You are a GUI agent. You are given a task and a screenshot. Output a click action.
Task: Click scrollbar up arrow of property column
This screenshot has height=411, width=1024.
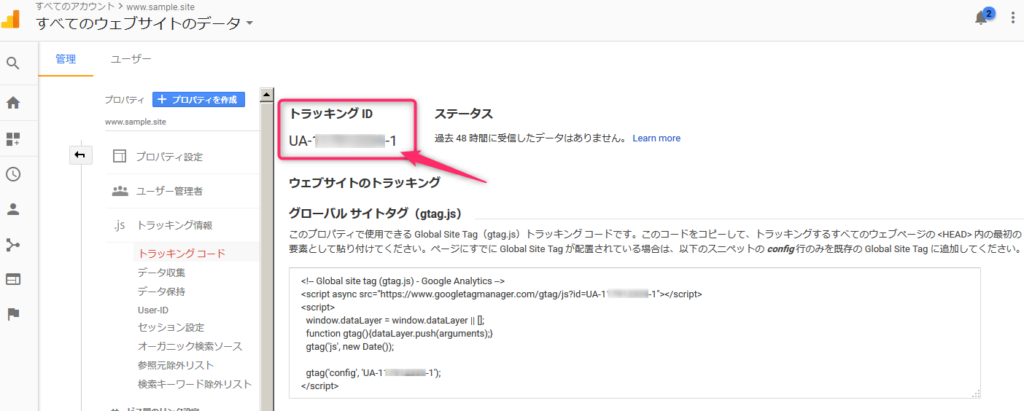pos(266,95)
